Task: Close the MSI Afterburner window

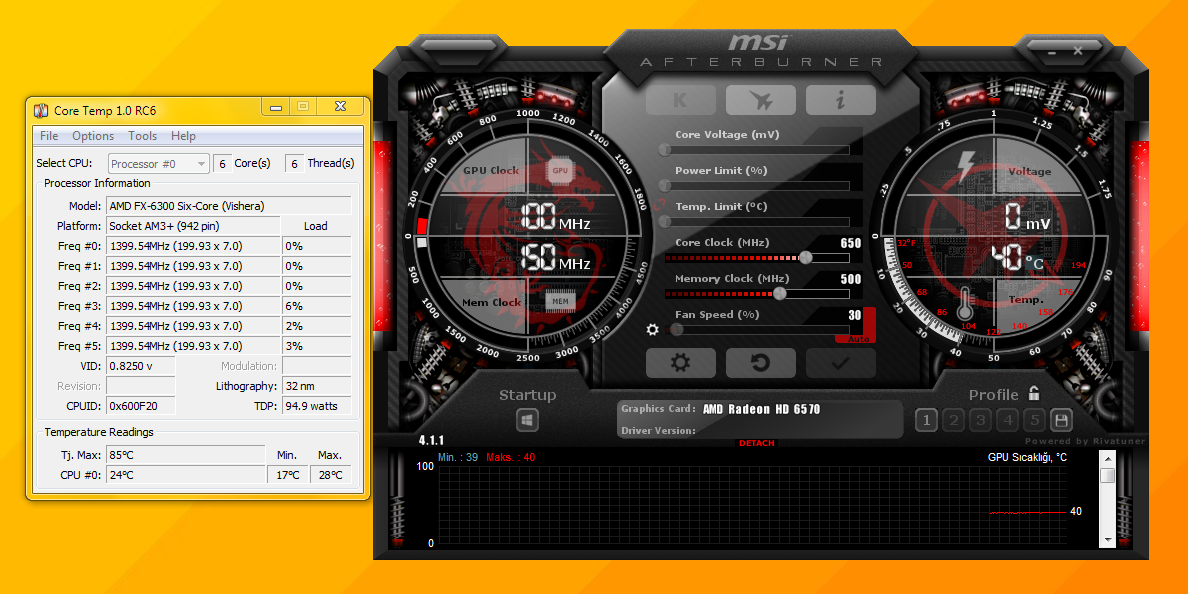Action: coord(1077,50)
